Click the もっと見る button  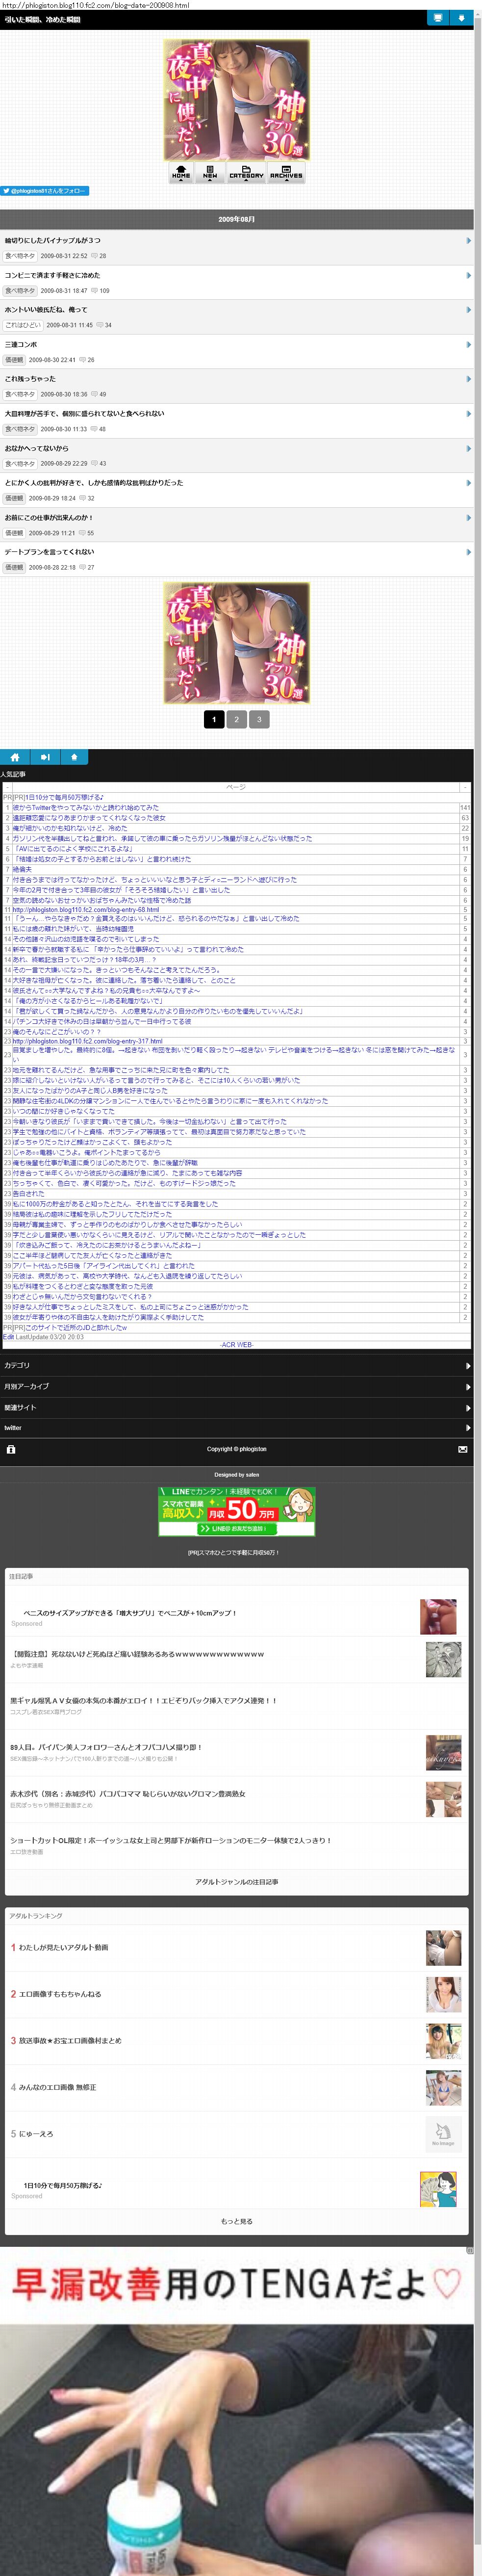237,2221
